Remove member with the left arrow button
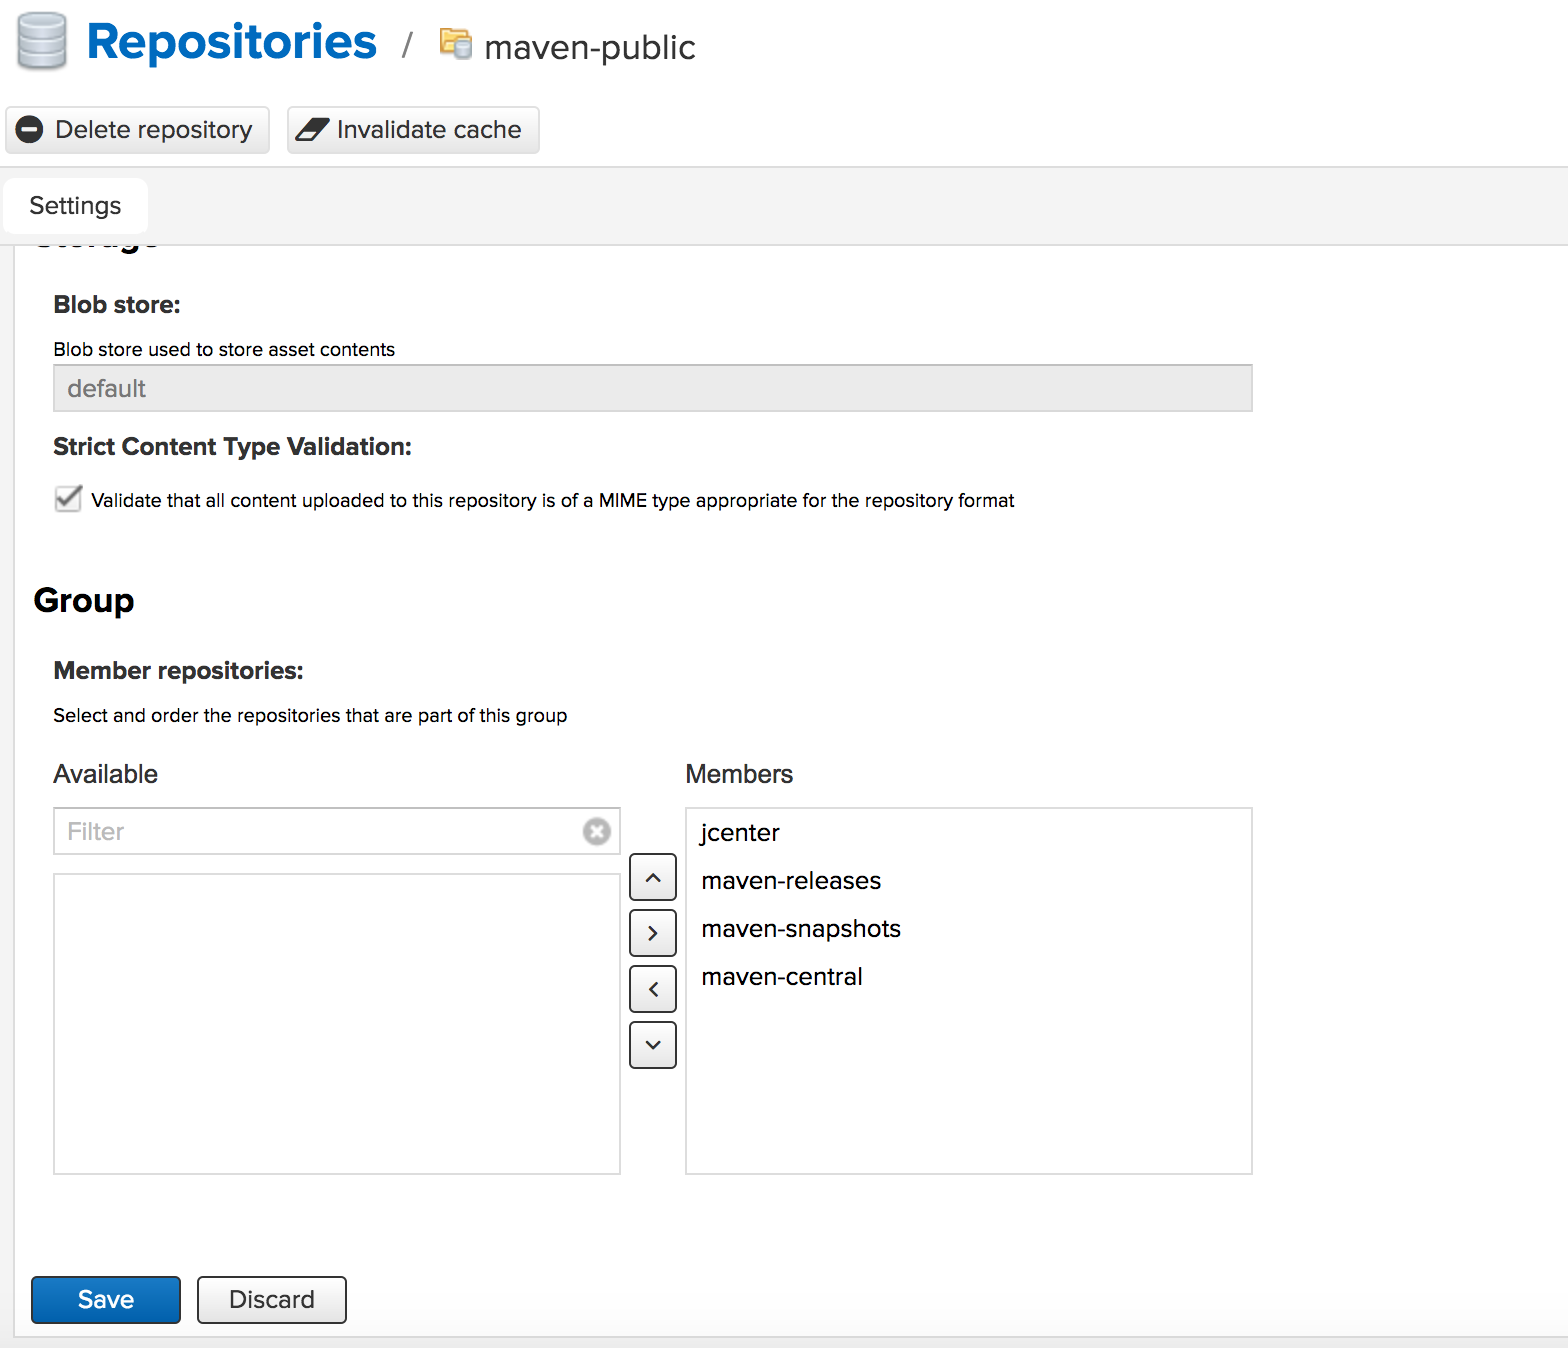Screen dimensions: 1568x1348 (653, 989)
